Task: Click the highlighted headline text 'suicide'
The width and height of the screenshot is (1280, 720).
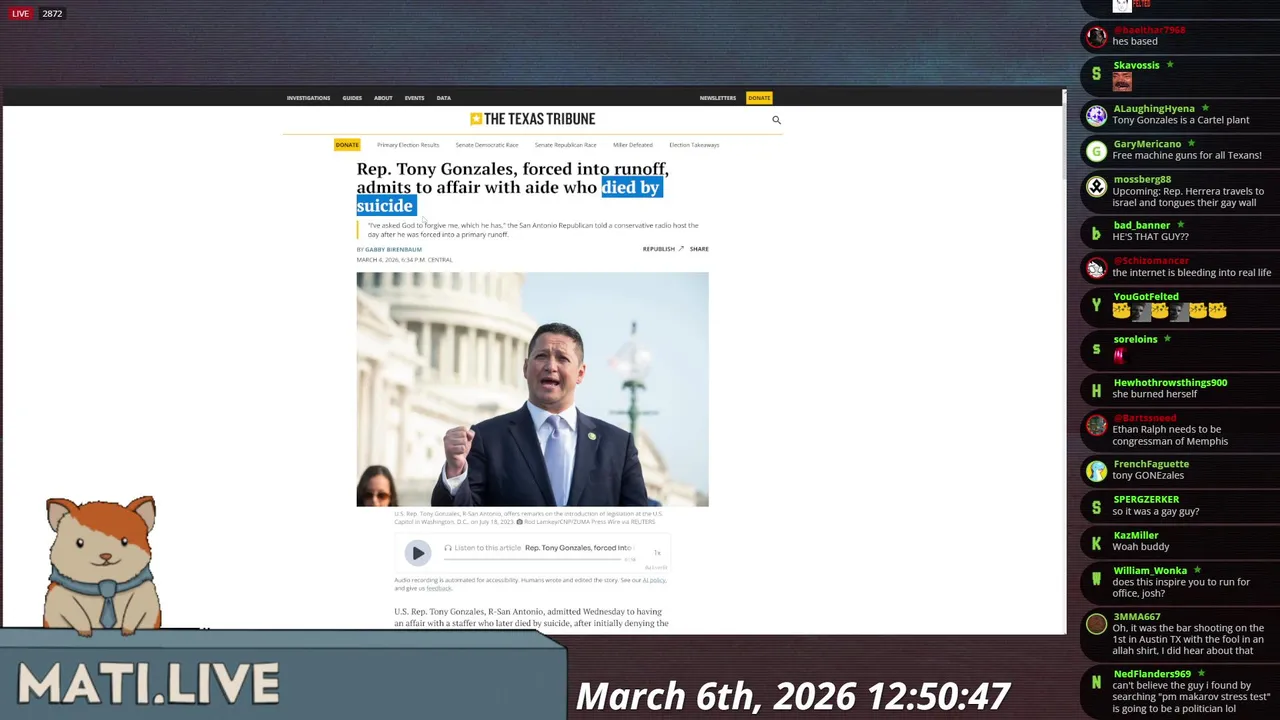Action: (385, 205)
